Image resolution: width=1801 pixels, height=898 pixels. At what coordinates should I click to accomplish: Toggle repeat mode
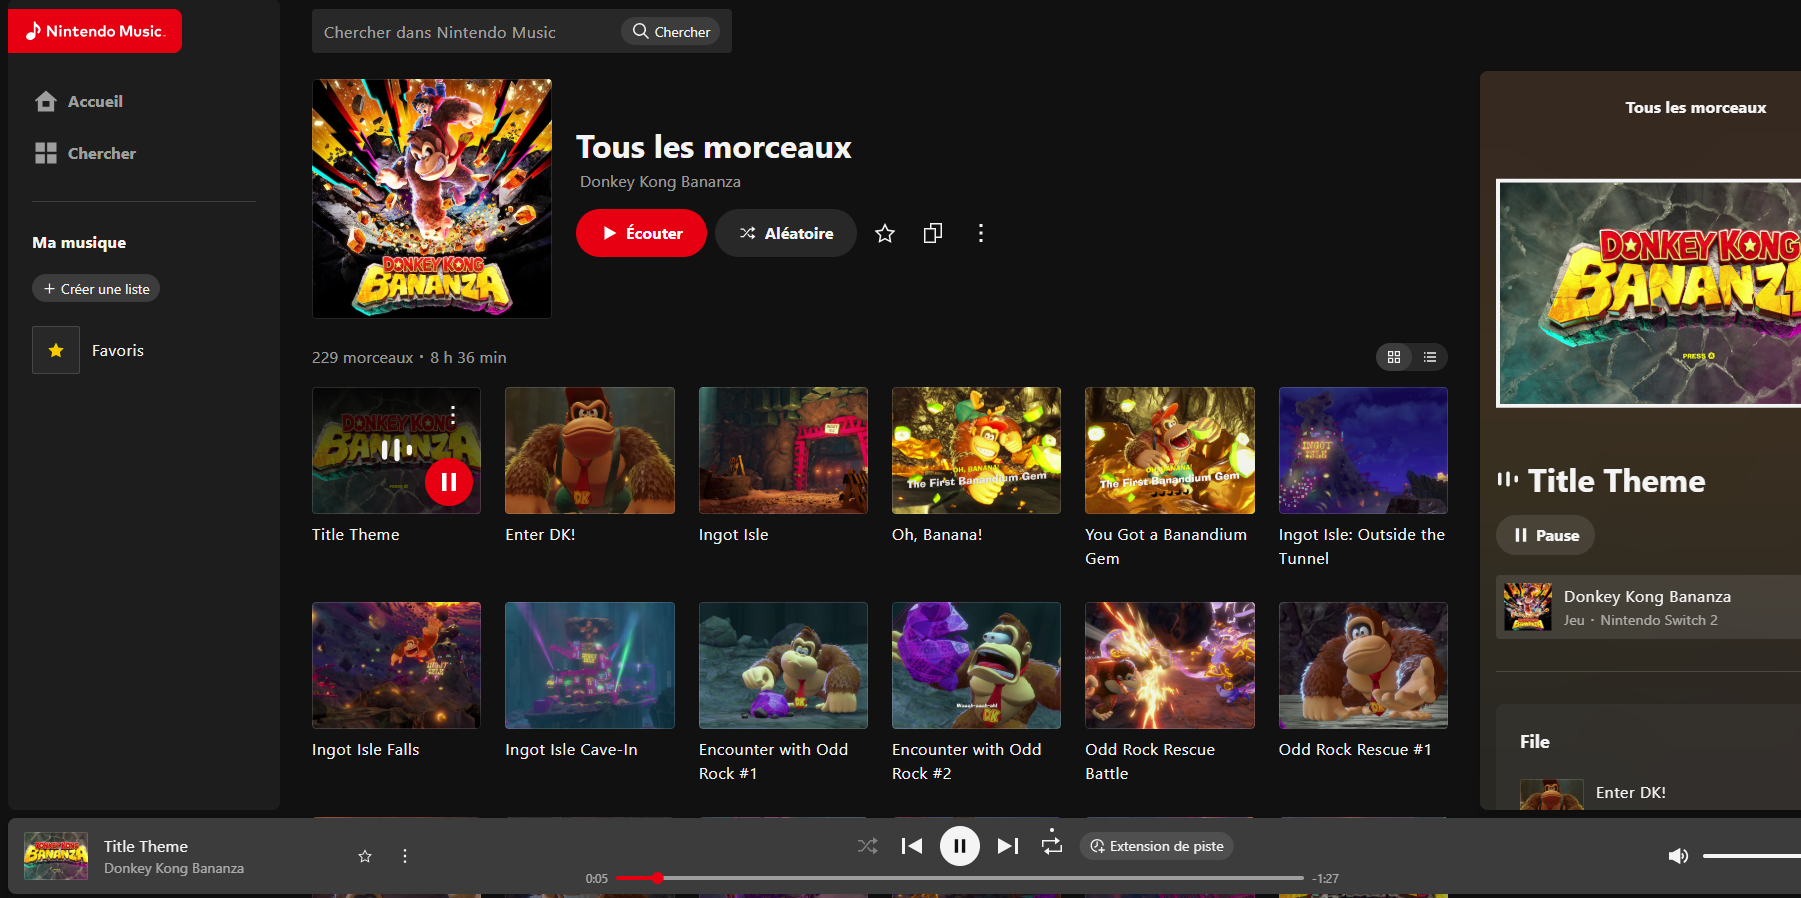point(1052,844)
